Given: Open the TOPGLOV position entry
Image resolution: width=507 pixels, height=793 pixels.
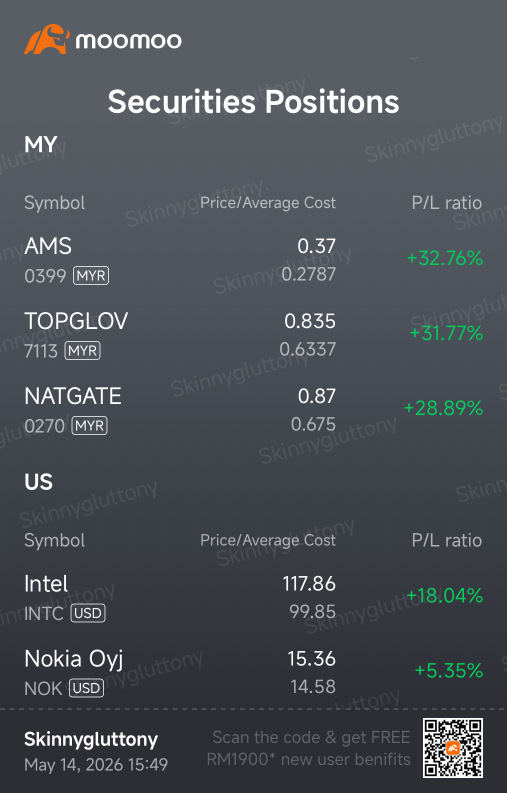Looking at the screenshot, I should tap(254, 335).
